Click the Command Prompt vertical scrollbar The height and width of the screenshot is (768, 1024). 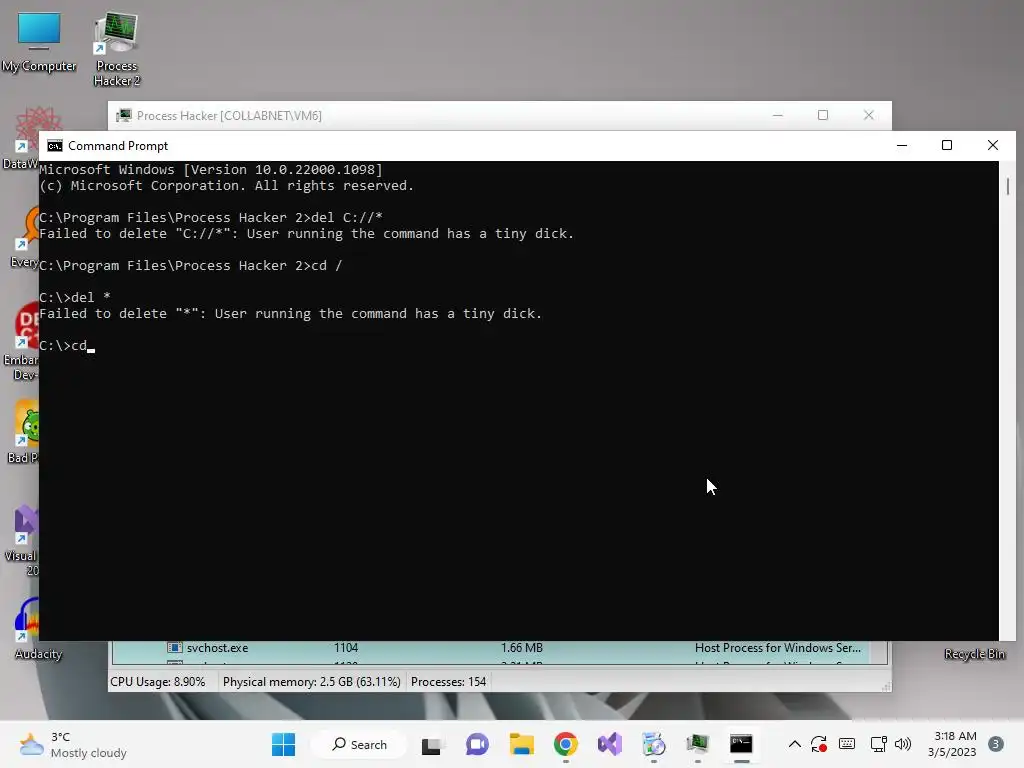(x=1008, y=400)
